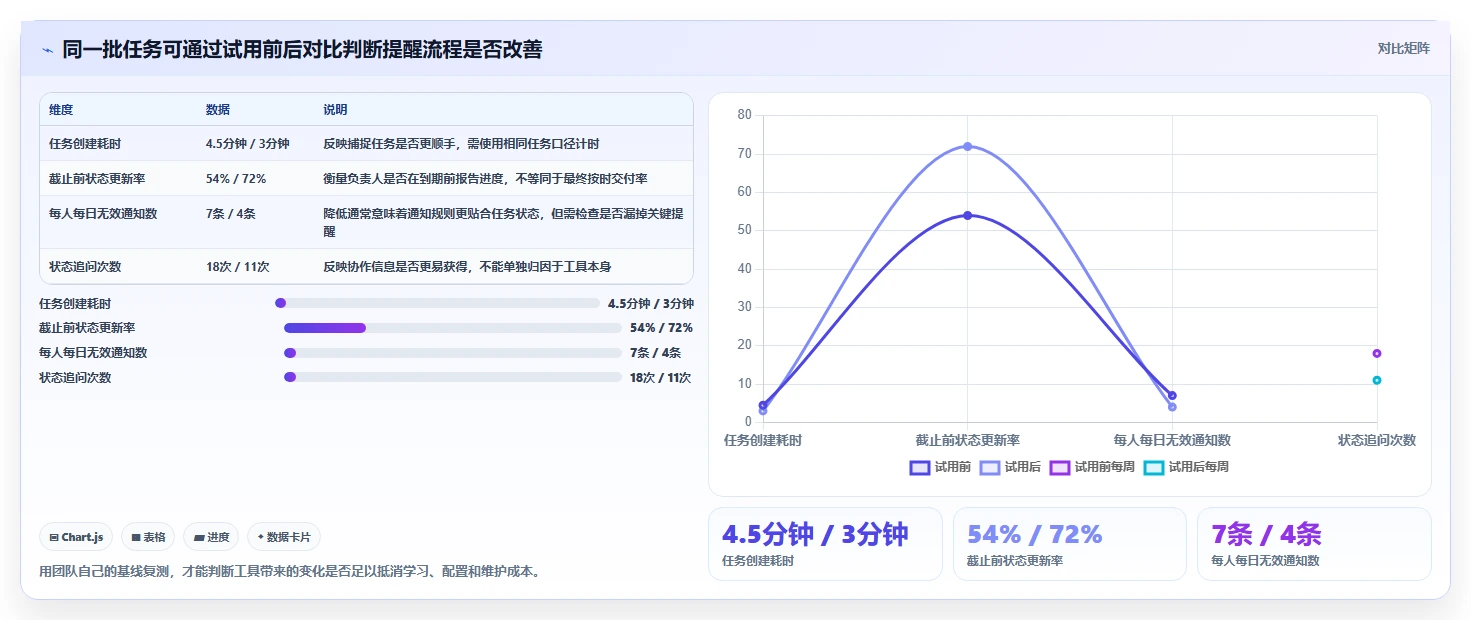
Task: Open the 7条 / 4条 stat card
Action: tap(1314, 544)
